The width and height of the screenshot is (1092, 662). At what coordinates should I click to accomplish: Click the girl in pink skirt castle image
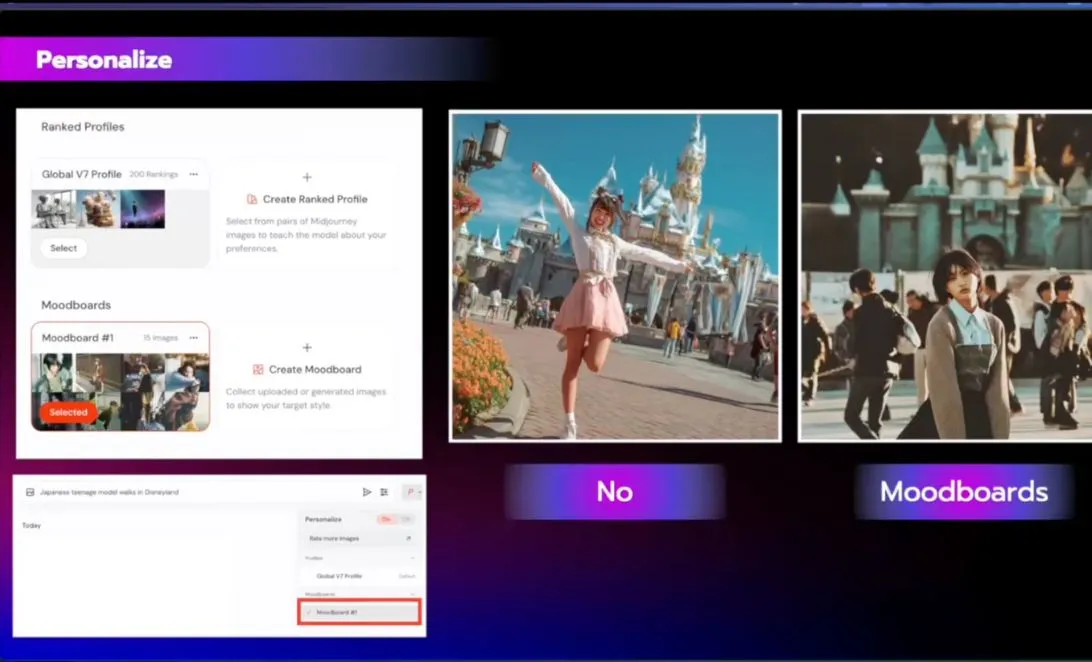coord(615,276)
